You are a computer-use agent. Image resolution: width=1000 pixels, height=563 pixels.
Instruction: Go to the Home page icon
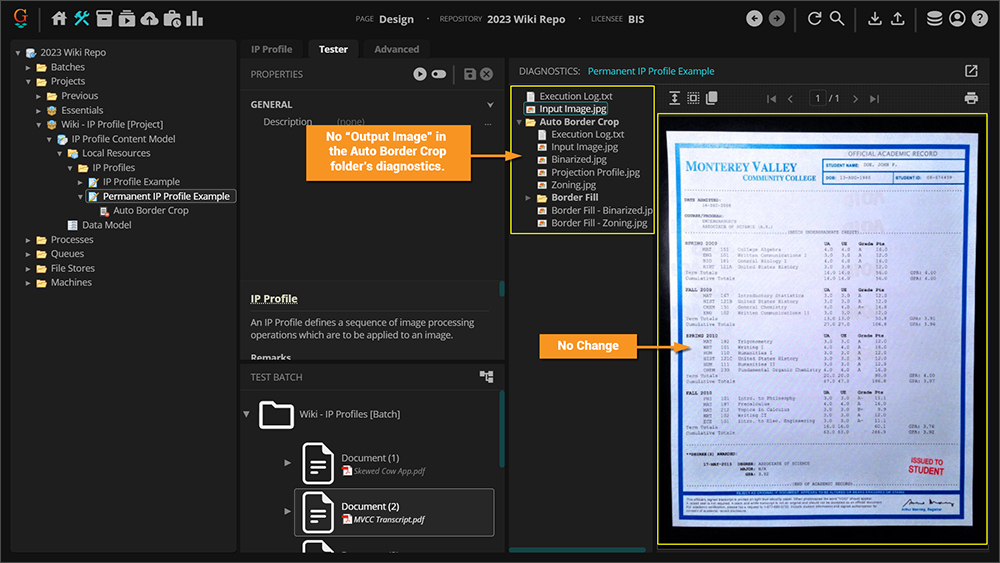click(59, 18)
